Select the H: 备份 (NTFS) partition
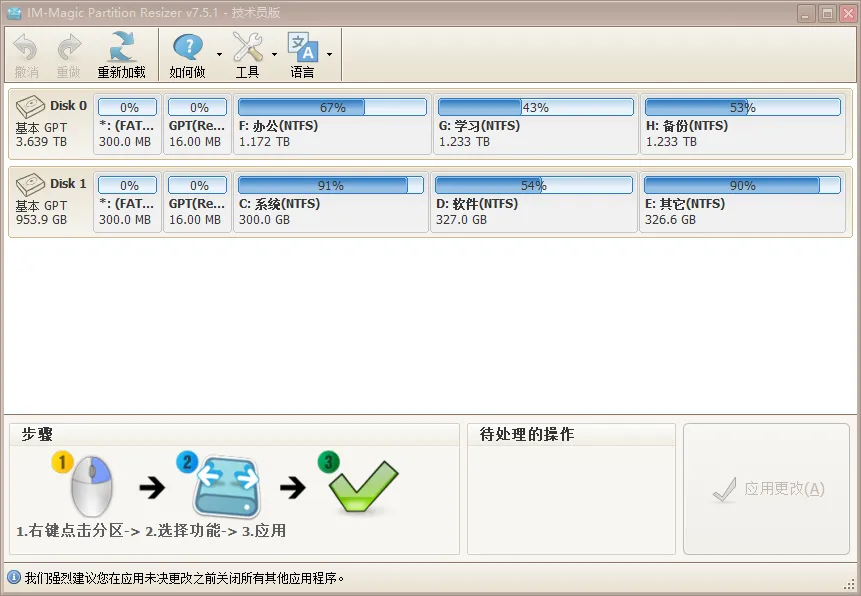The width and height of the screenshot is (861, 596). tap(742, 126)
